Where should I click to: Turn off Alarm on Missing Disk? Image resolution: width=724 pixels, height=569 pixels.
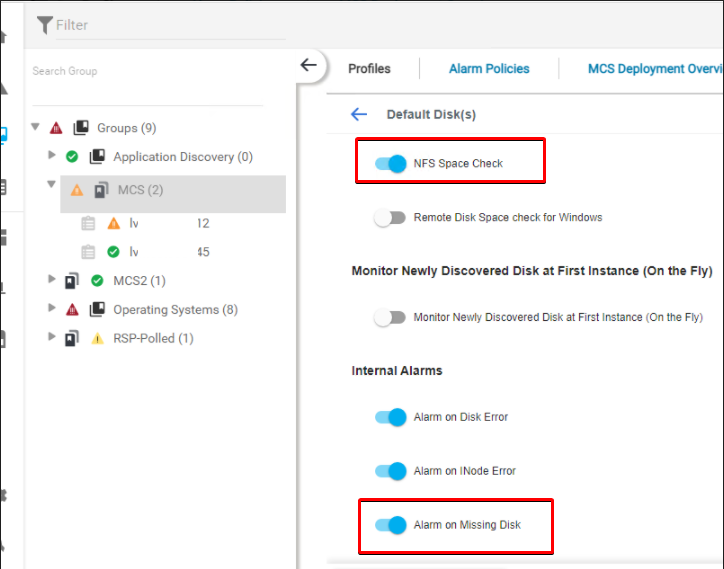tap(391, 525)
